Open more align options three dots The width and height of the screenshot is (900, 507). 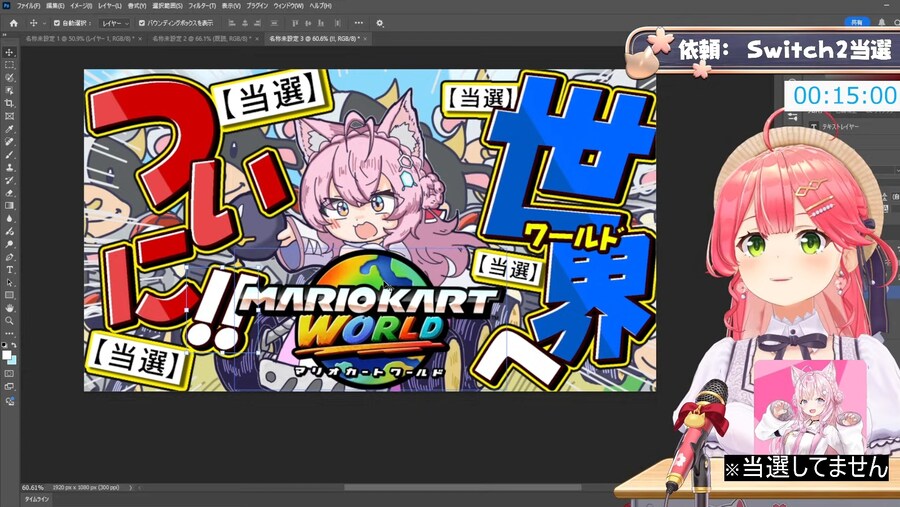(359, 24)
